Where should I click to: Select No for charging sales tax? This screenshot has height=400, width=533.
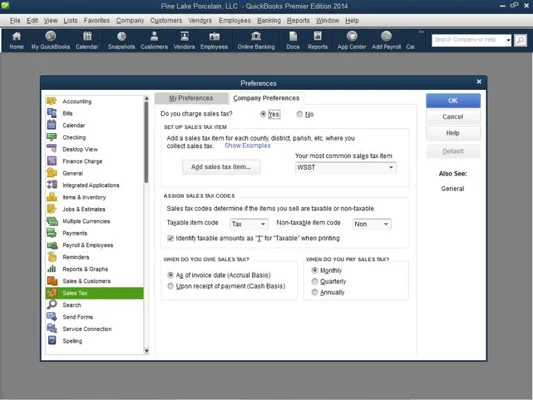[x=299, y=114]
